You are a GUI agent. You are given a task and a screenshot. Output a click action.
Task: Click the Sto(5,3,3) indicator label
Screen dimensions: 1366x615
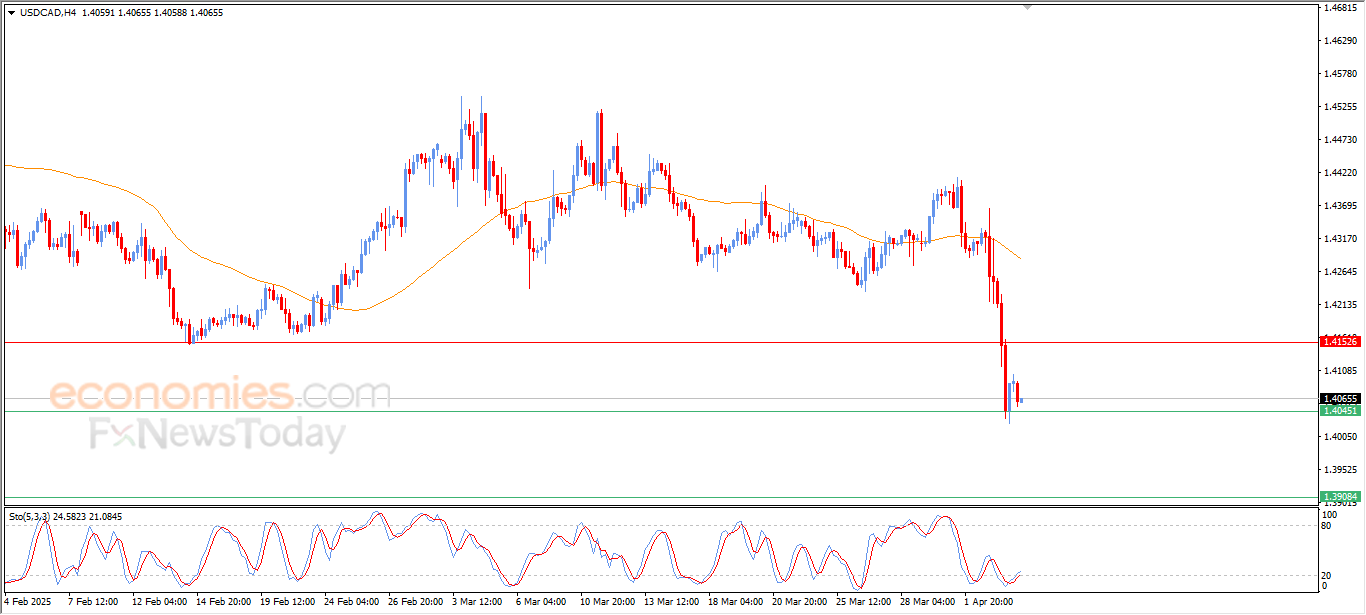(30, 517)
